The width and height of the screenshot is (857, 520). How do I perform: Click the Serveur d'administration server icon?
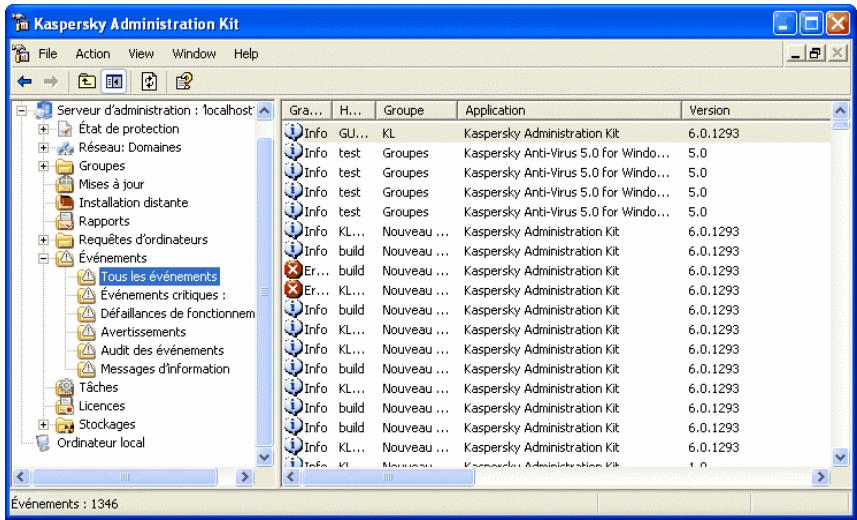(43, 110)
